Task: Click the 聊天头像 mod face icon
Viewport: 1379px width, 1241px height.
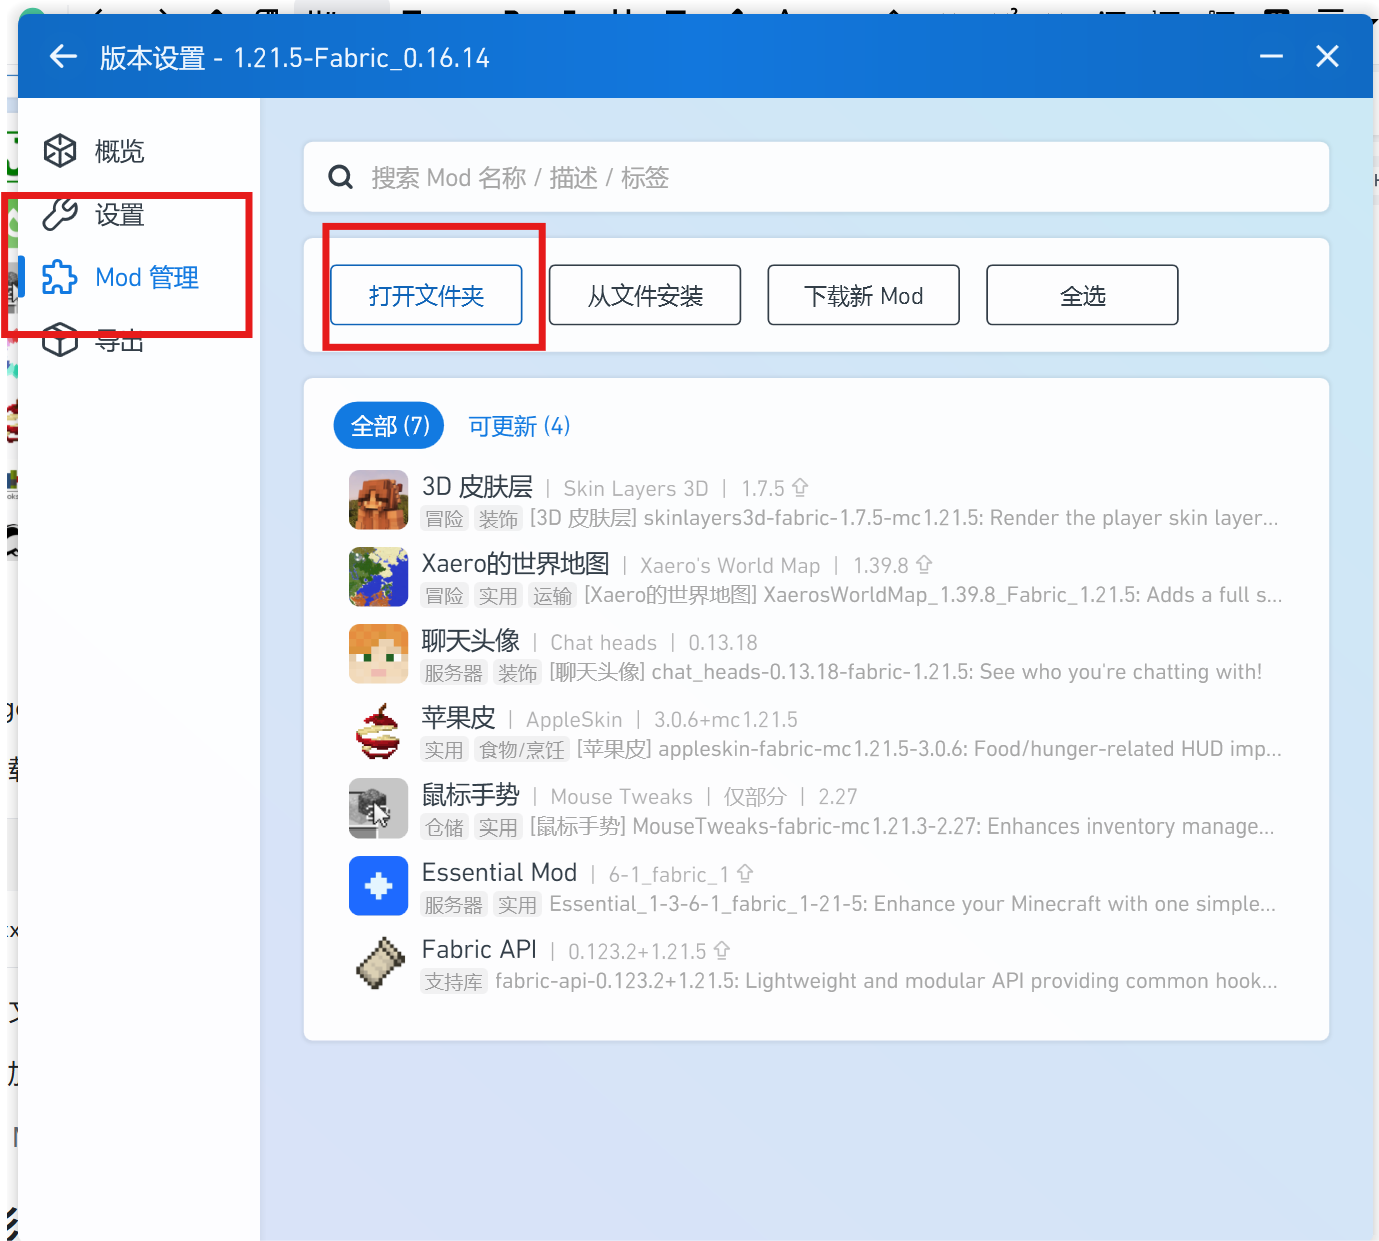Action: [x=378, y=654]
